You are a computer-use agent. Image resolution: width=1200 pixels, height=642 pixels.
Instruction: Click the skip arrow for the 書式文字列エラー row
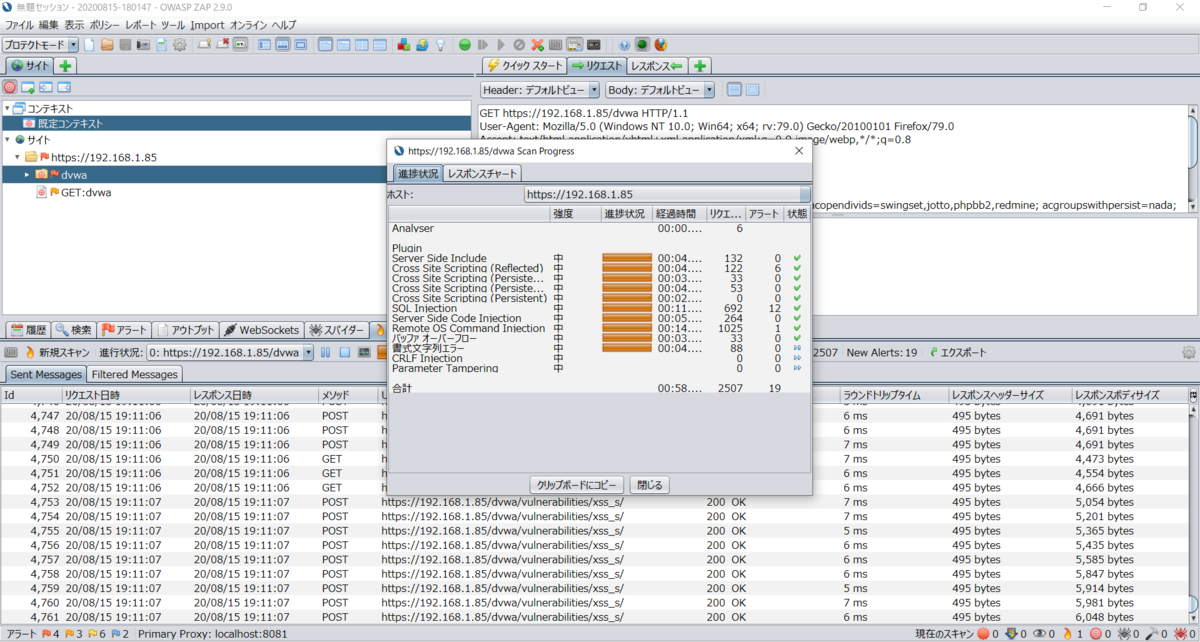797,348
